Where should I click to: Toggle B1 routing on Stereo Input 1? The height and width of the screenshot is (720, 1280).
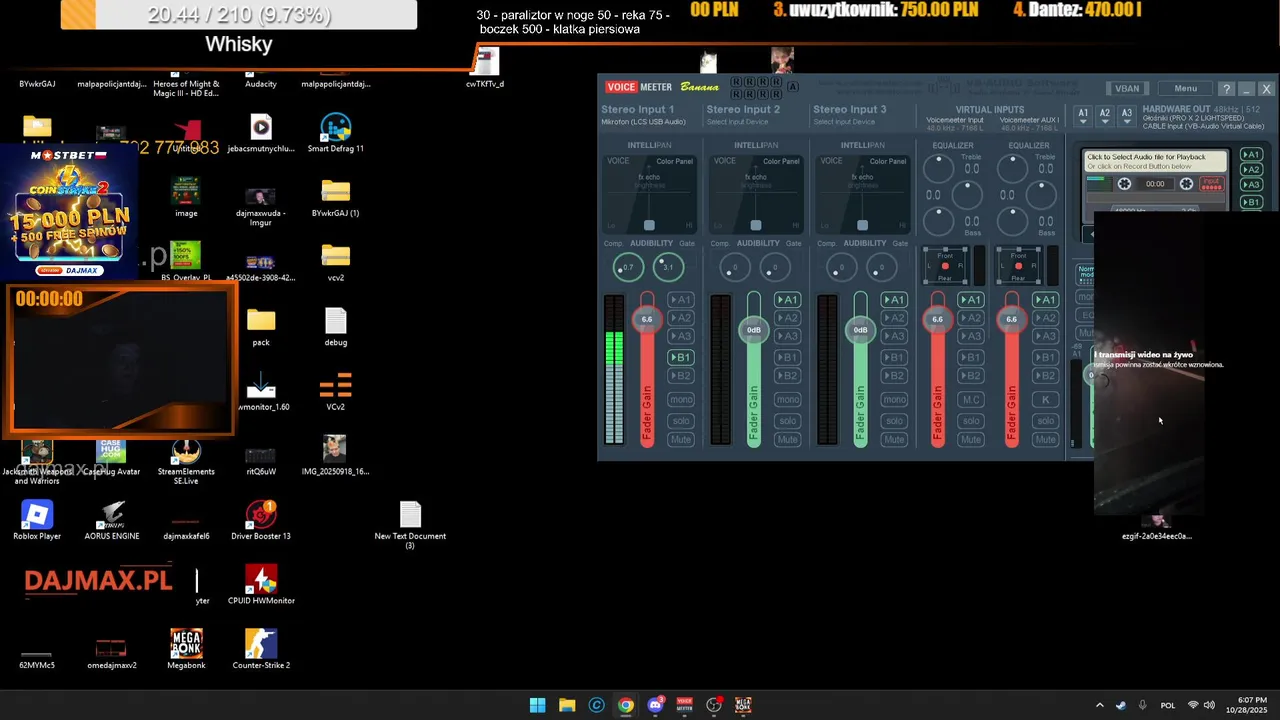pos(681,357)
